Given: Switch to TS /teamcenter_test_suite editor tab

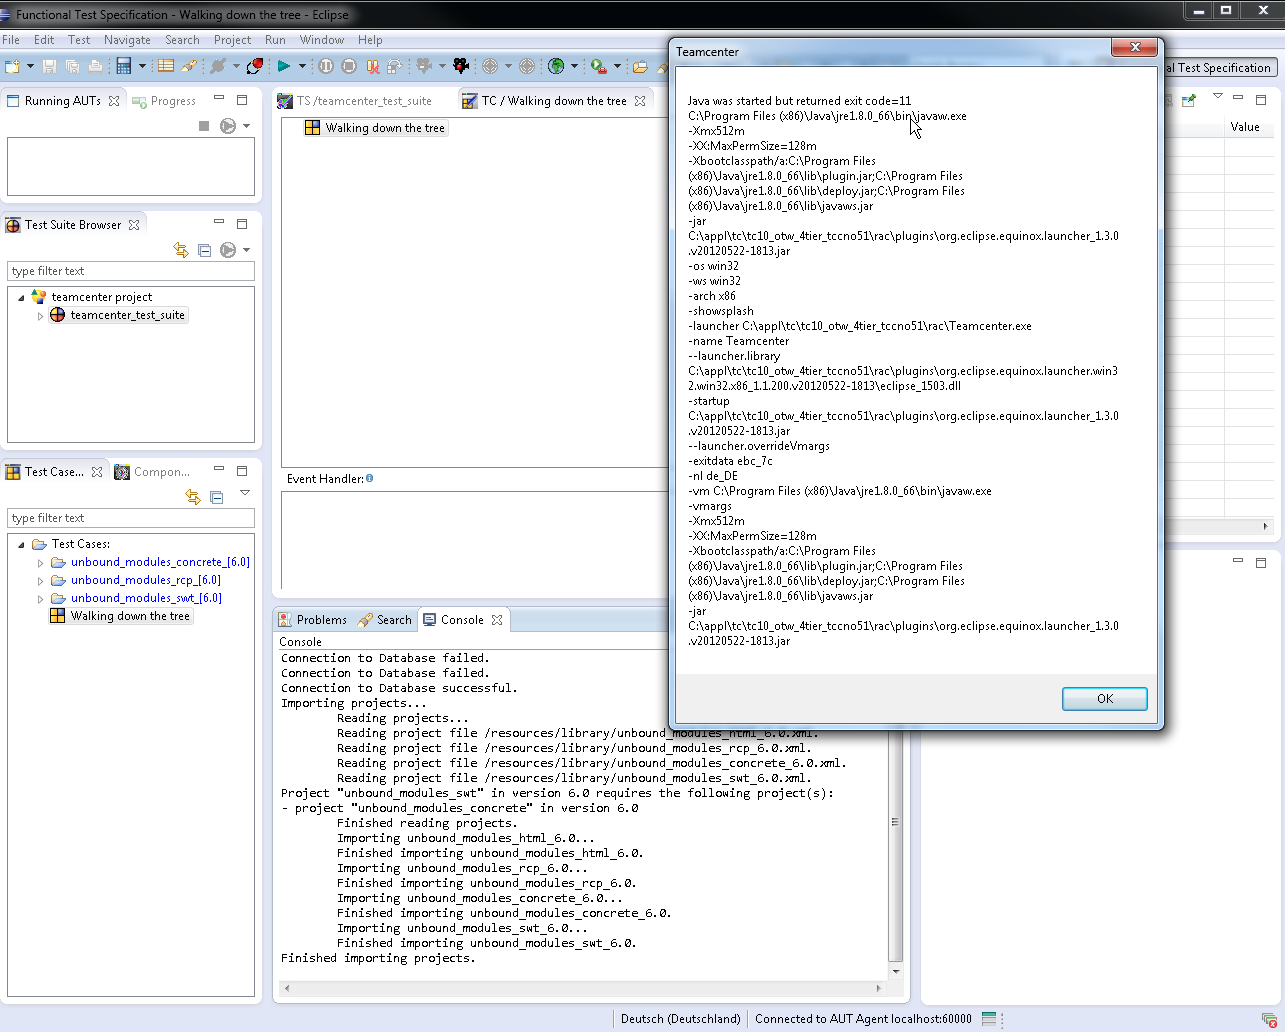Looking at the screenshot, I should (x=355, y=101).
